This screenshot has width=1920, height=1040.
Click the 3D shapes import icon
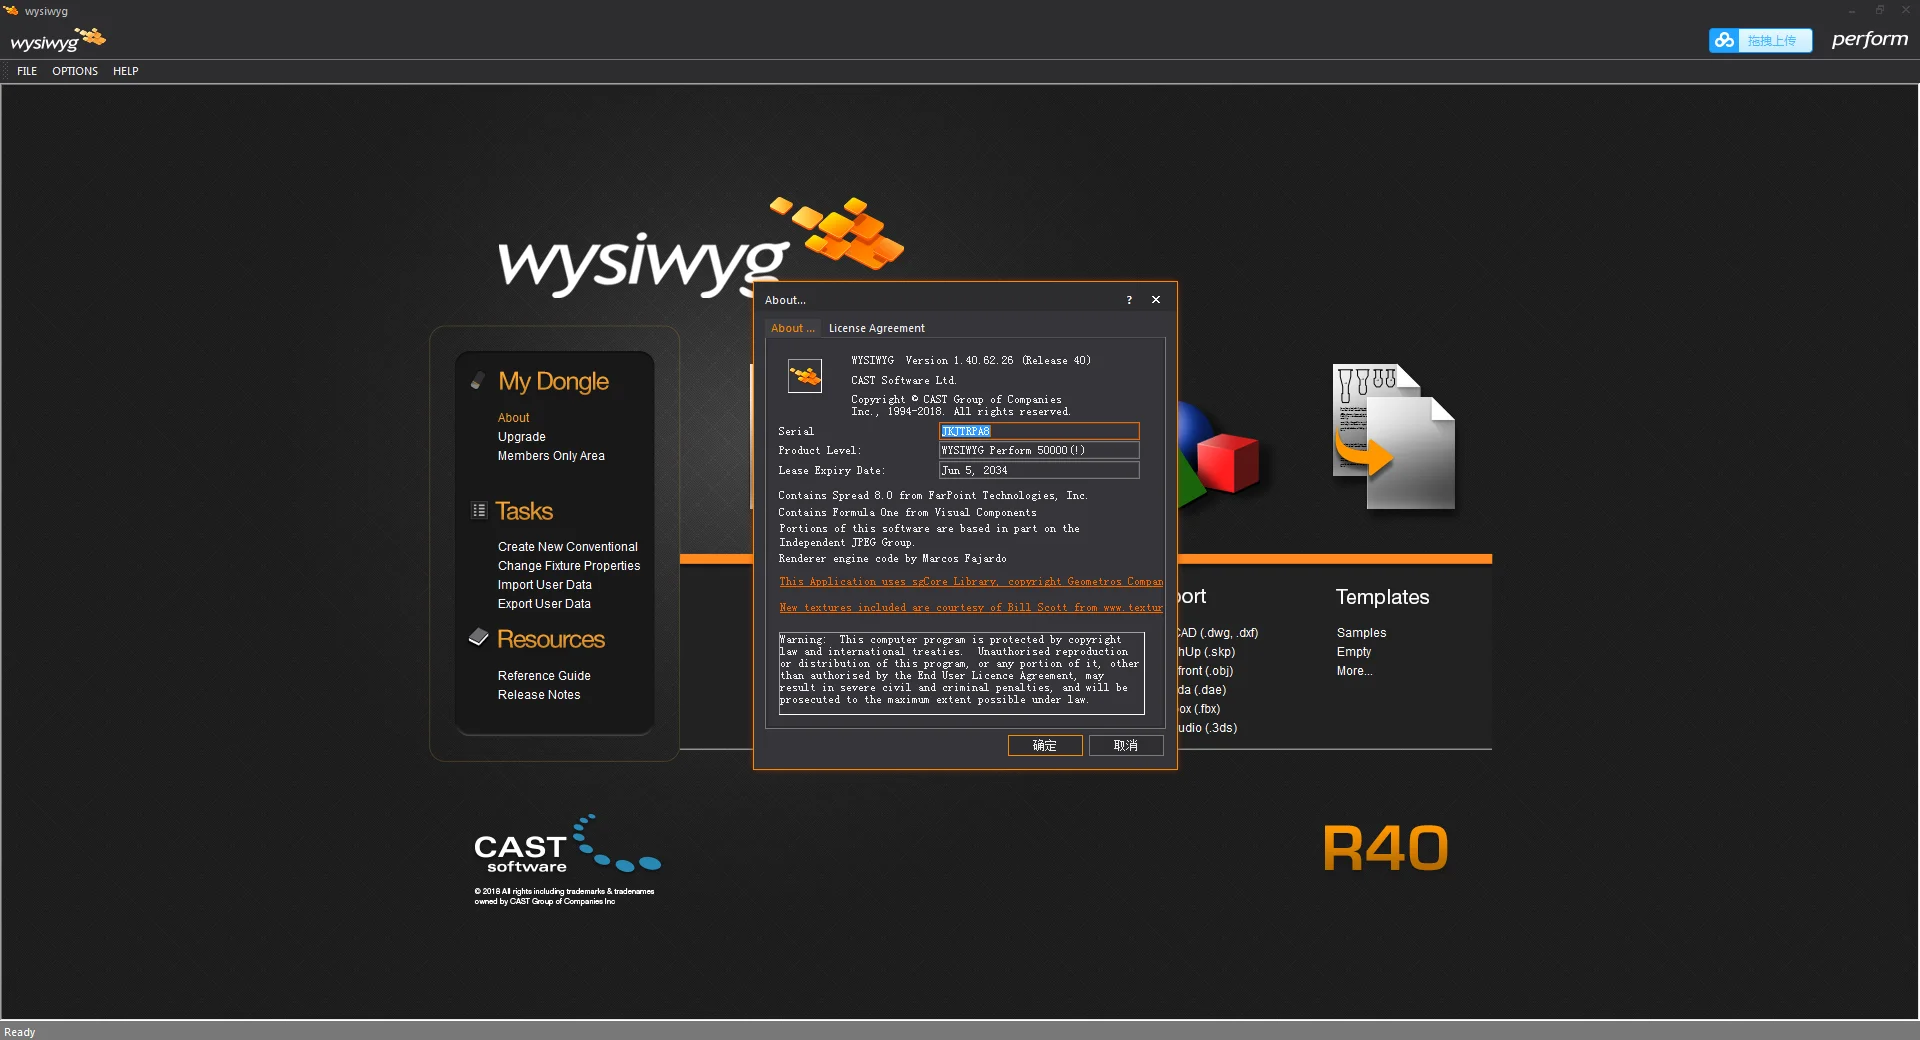(x=1220, y=455)
